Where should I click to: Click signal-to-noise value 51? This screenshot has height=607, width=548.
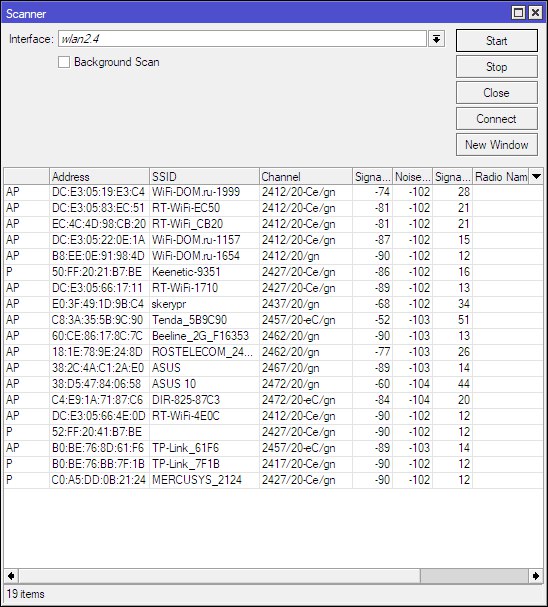464,320
